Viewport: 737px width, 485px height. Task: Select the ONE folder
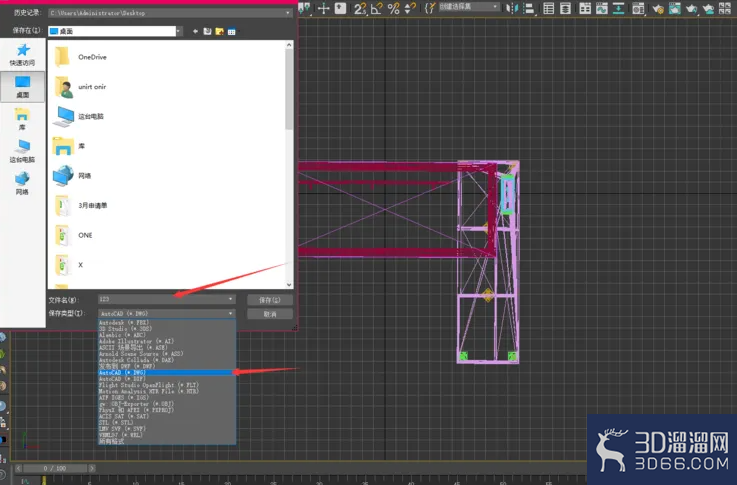click(73, 235)
